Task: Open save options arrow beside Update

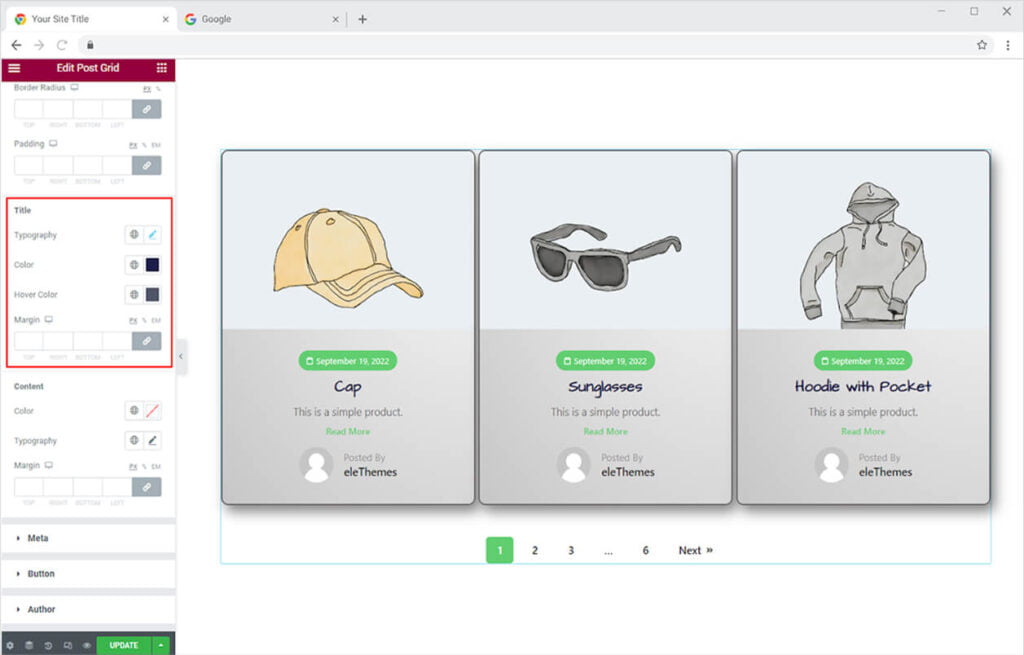Action: click(x=161, y=645)
